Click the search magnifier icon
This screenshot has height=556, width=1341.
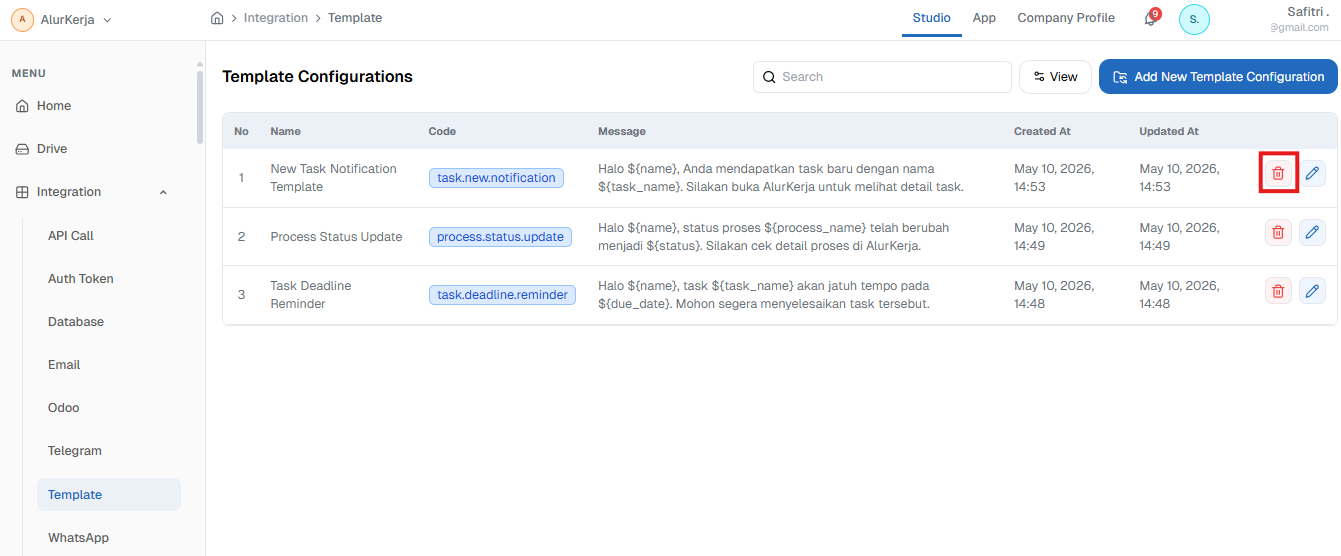point(769,77)
